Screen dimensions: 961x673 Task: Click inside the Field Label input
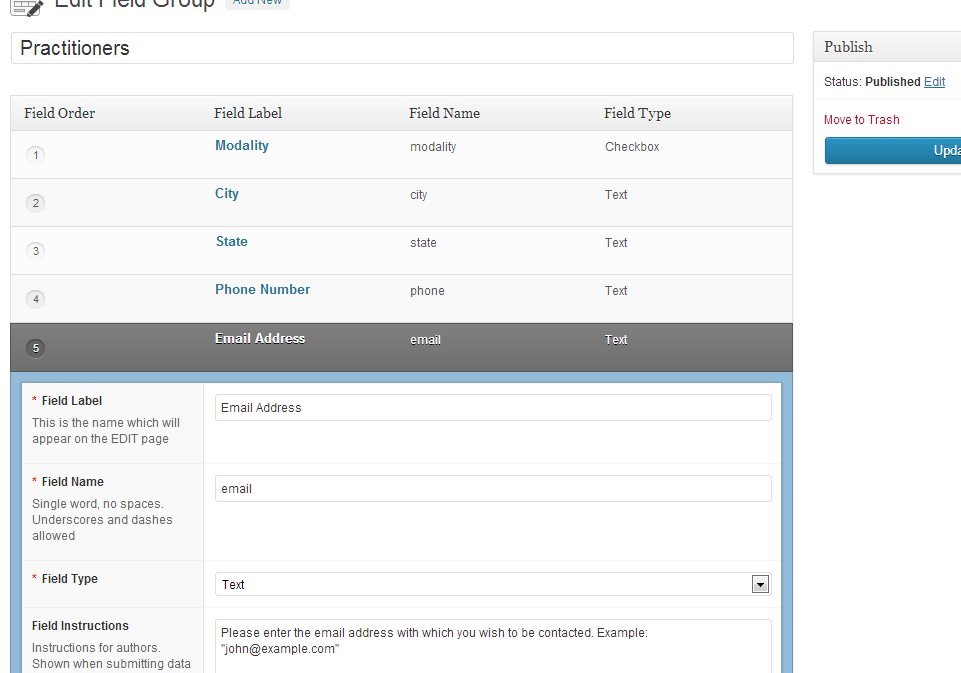coord(493,407)
